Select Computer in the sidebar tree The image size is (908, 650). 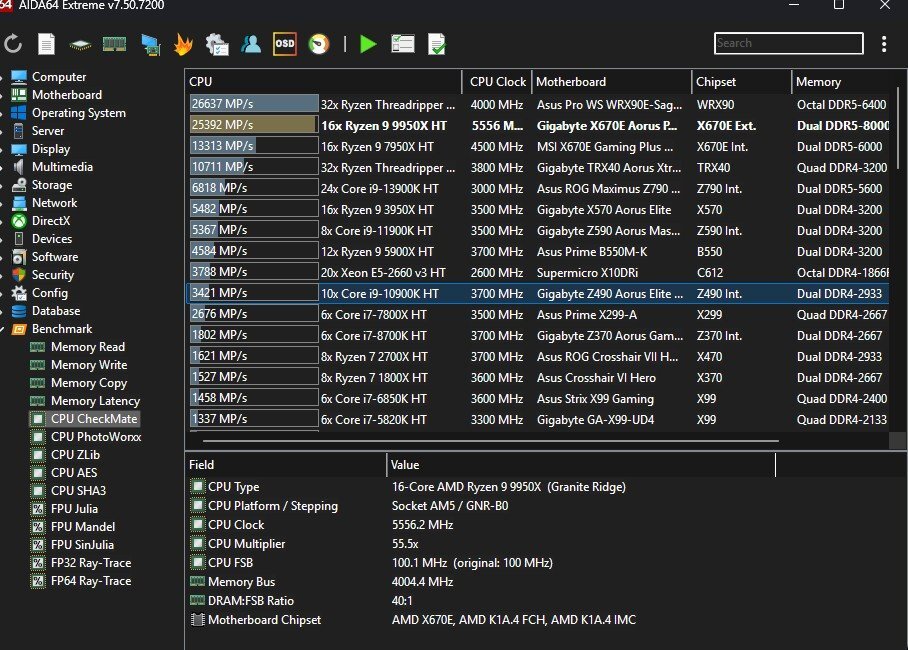coord(58,76)
